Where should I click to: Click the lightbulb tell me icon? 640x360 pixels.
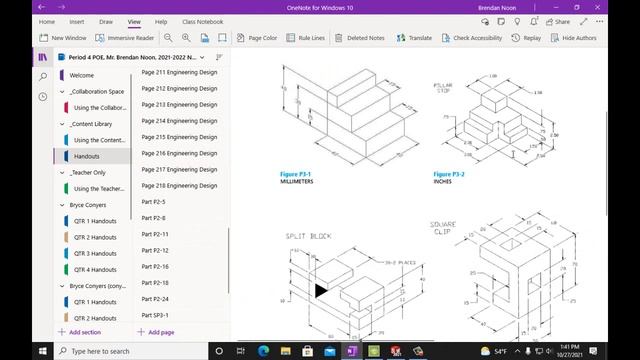[x=517, y=22]
